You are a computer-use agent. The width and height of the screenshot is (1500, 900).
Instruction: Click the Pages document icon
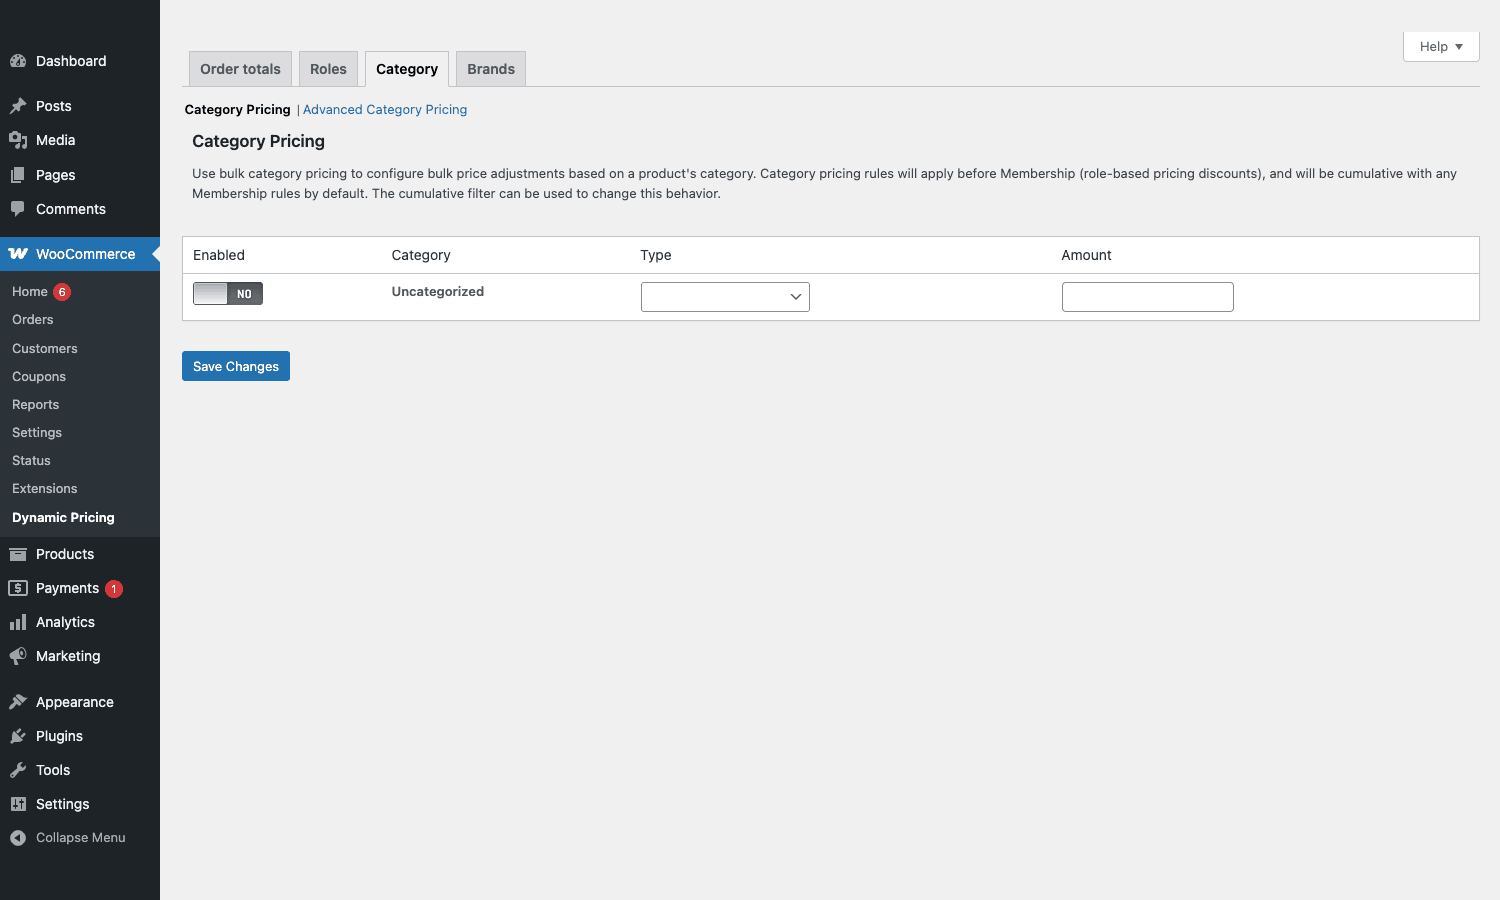coord(18,175)
